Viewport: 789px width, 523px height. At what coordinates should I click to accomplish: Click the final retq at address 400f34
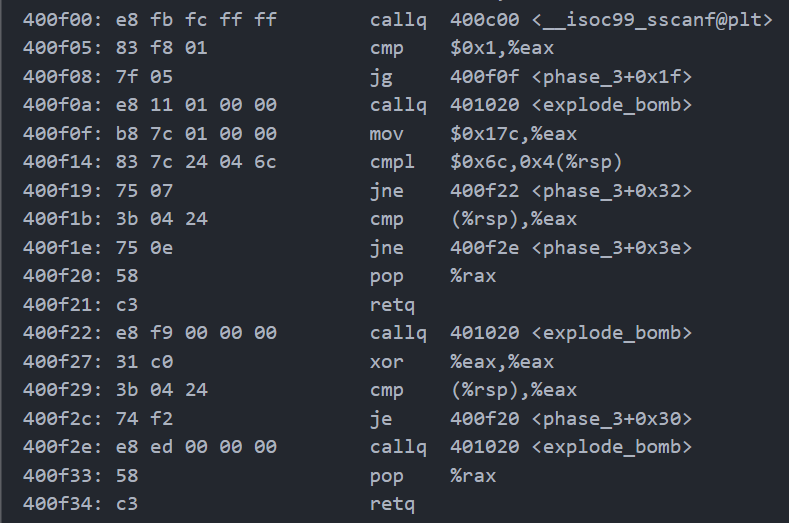[x=391, y=504]
